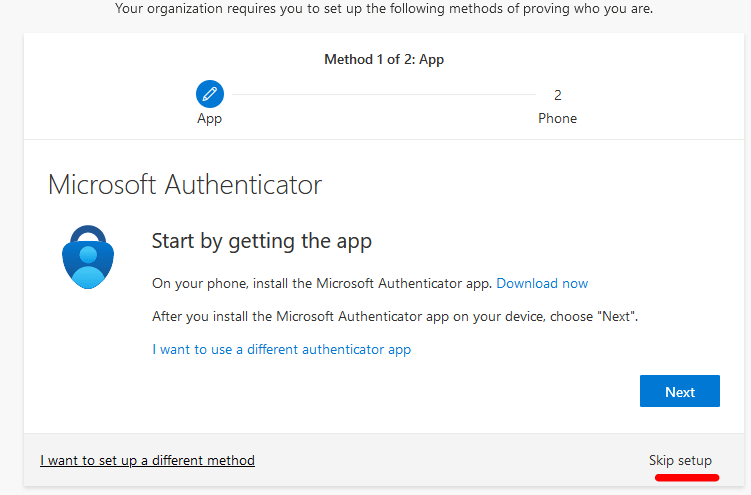Viewport: 751px width, 495px height.
Task: Click the organization requirement message at top
Action: pos(384,9)
